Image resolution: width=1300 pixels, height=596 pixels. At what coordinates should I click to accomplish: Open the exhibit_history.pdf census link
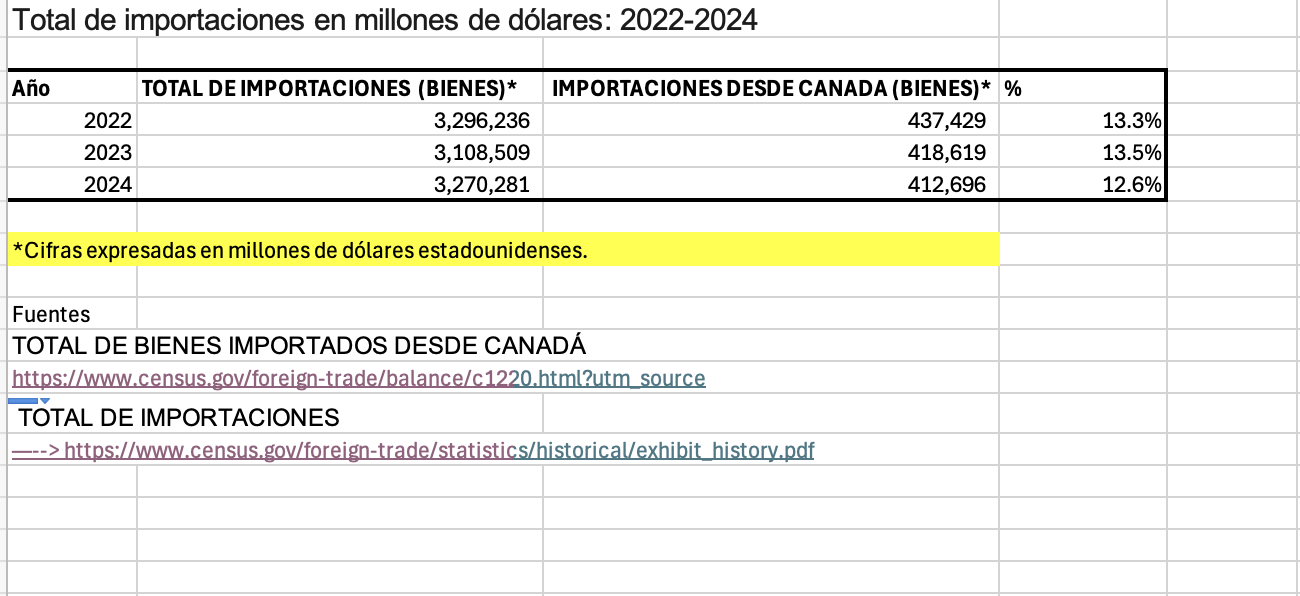438,451
